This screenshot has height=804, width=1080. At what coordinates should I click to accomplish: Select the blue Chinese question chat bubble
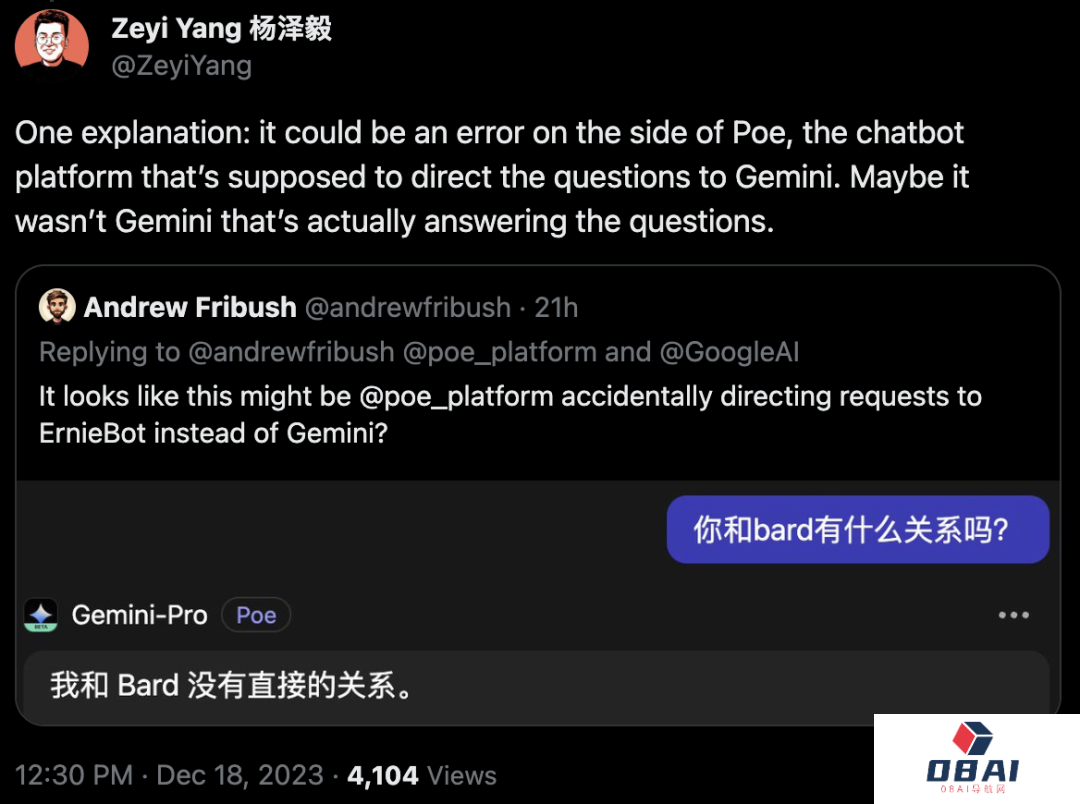[x=857, y=529]
